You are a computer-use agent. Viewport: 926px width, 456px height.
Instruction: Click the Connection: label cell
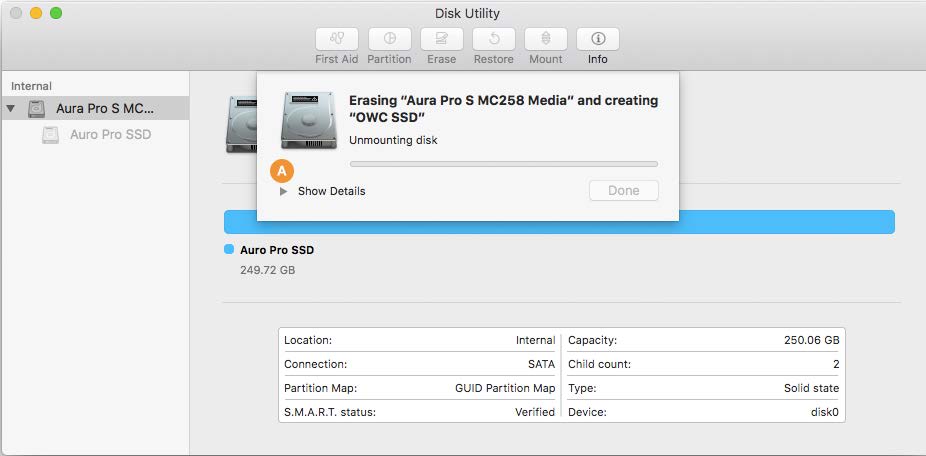315,364
